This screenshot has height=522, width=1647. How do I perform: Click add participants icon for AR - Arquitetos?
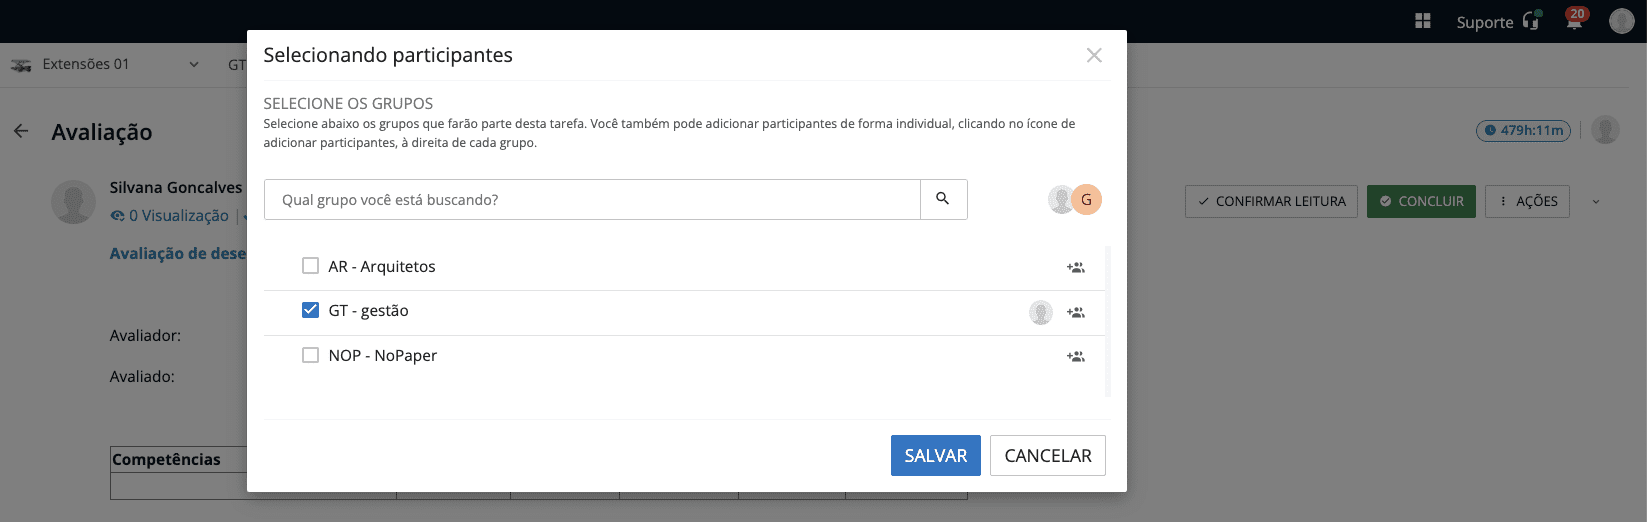[x=1075, y=267]
